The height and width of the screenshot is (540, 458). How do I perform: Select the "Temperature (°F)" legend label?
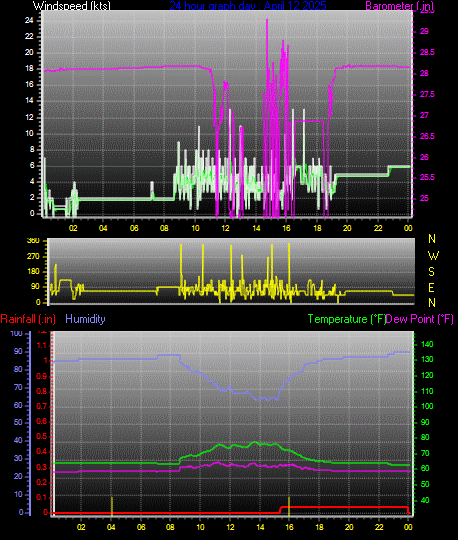click(346, 319)
